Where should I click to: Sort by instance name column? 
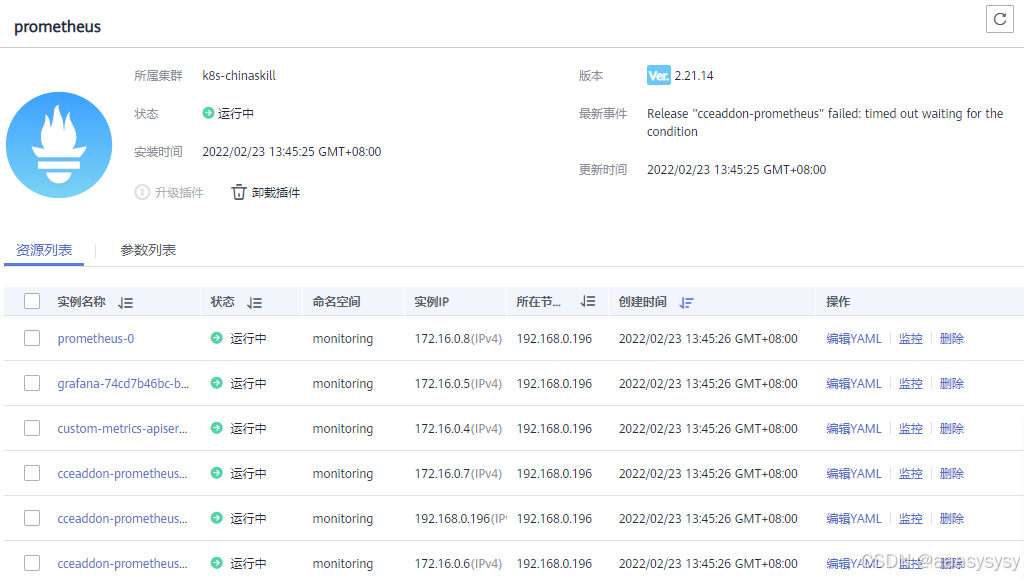click(x=125, y=303)
